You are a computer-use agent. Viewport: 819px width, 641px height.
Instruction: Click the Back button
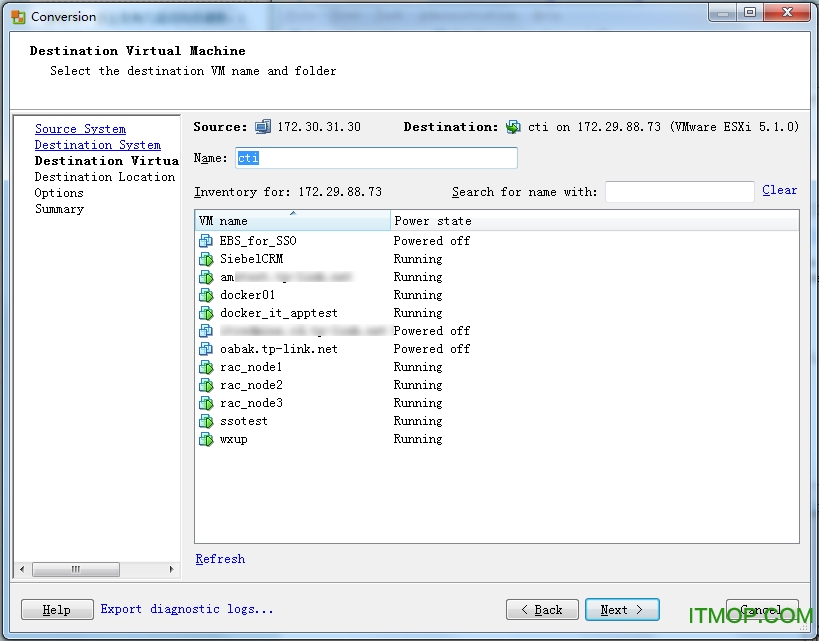click(x=542, y=610)
